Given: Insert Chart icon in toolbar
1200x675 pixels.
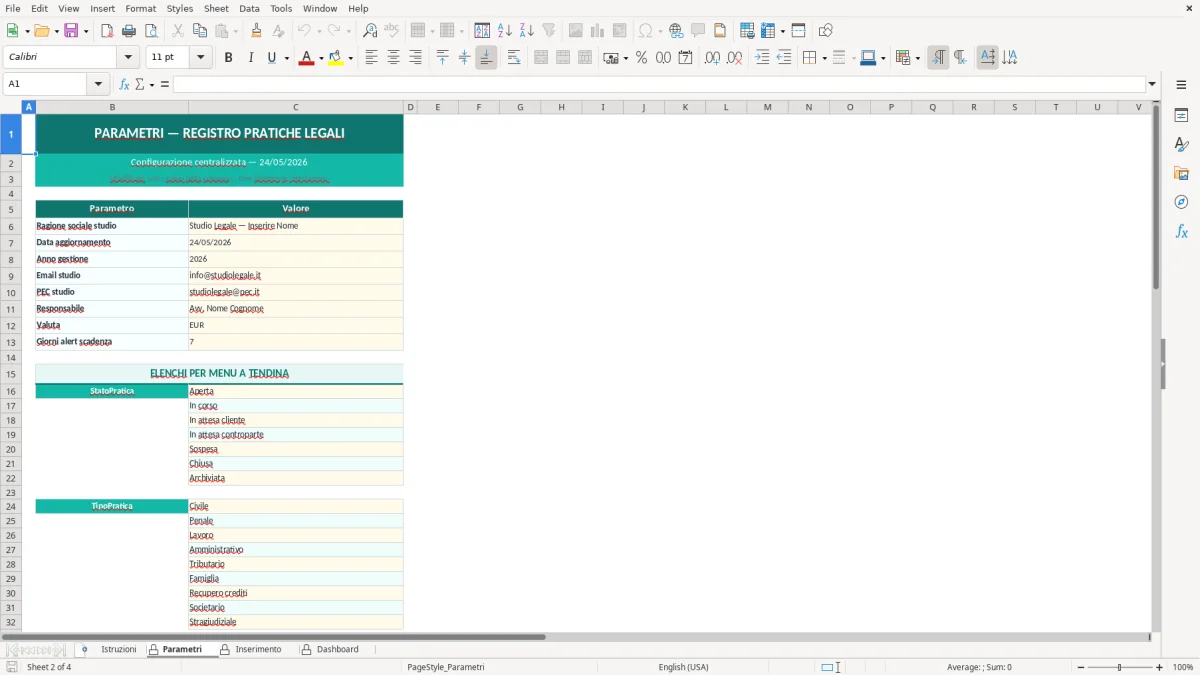Looking at the screenshot, I should coord(598,31).
